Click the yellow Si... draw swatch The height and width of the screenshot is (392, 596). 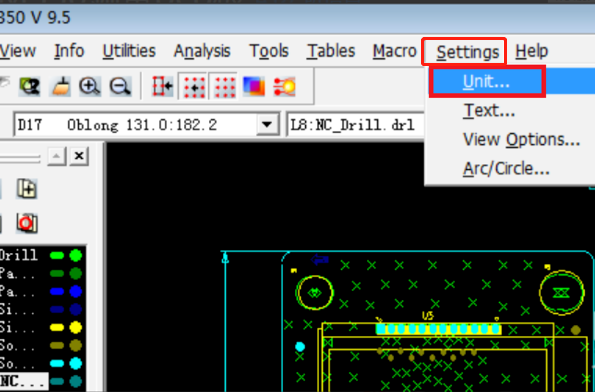coord(57,327)
